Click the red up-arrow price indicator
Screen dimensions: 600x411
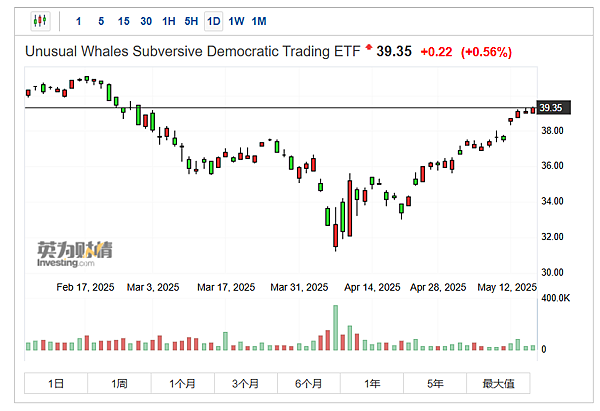point(368,47)
